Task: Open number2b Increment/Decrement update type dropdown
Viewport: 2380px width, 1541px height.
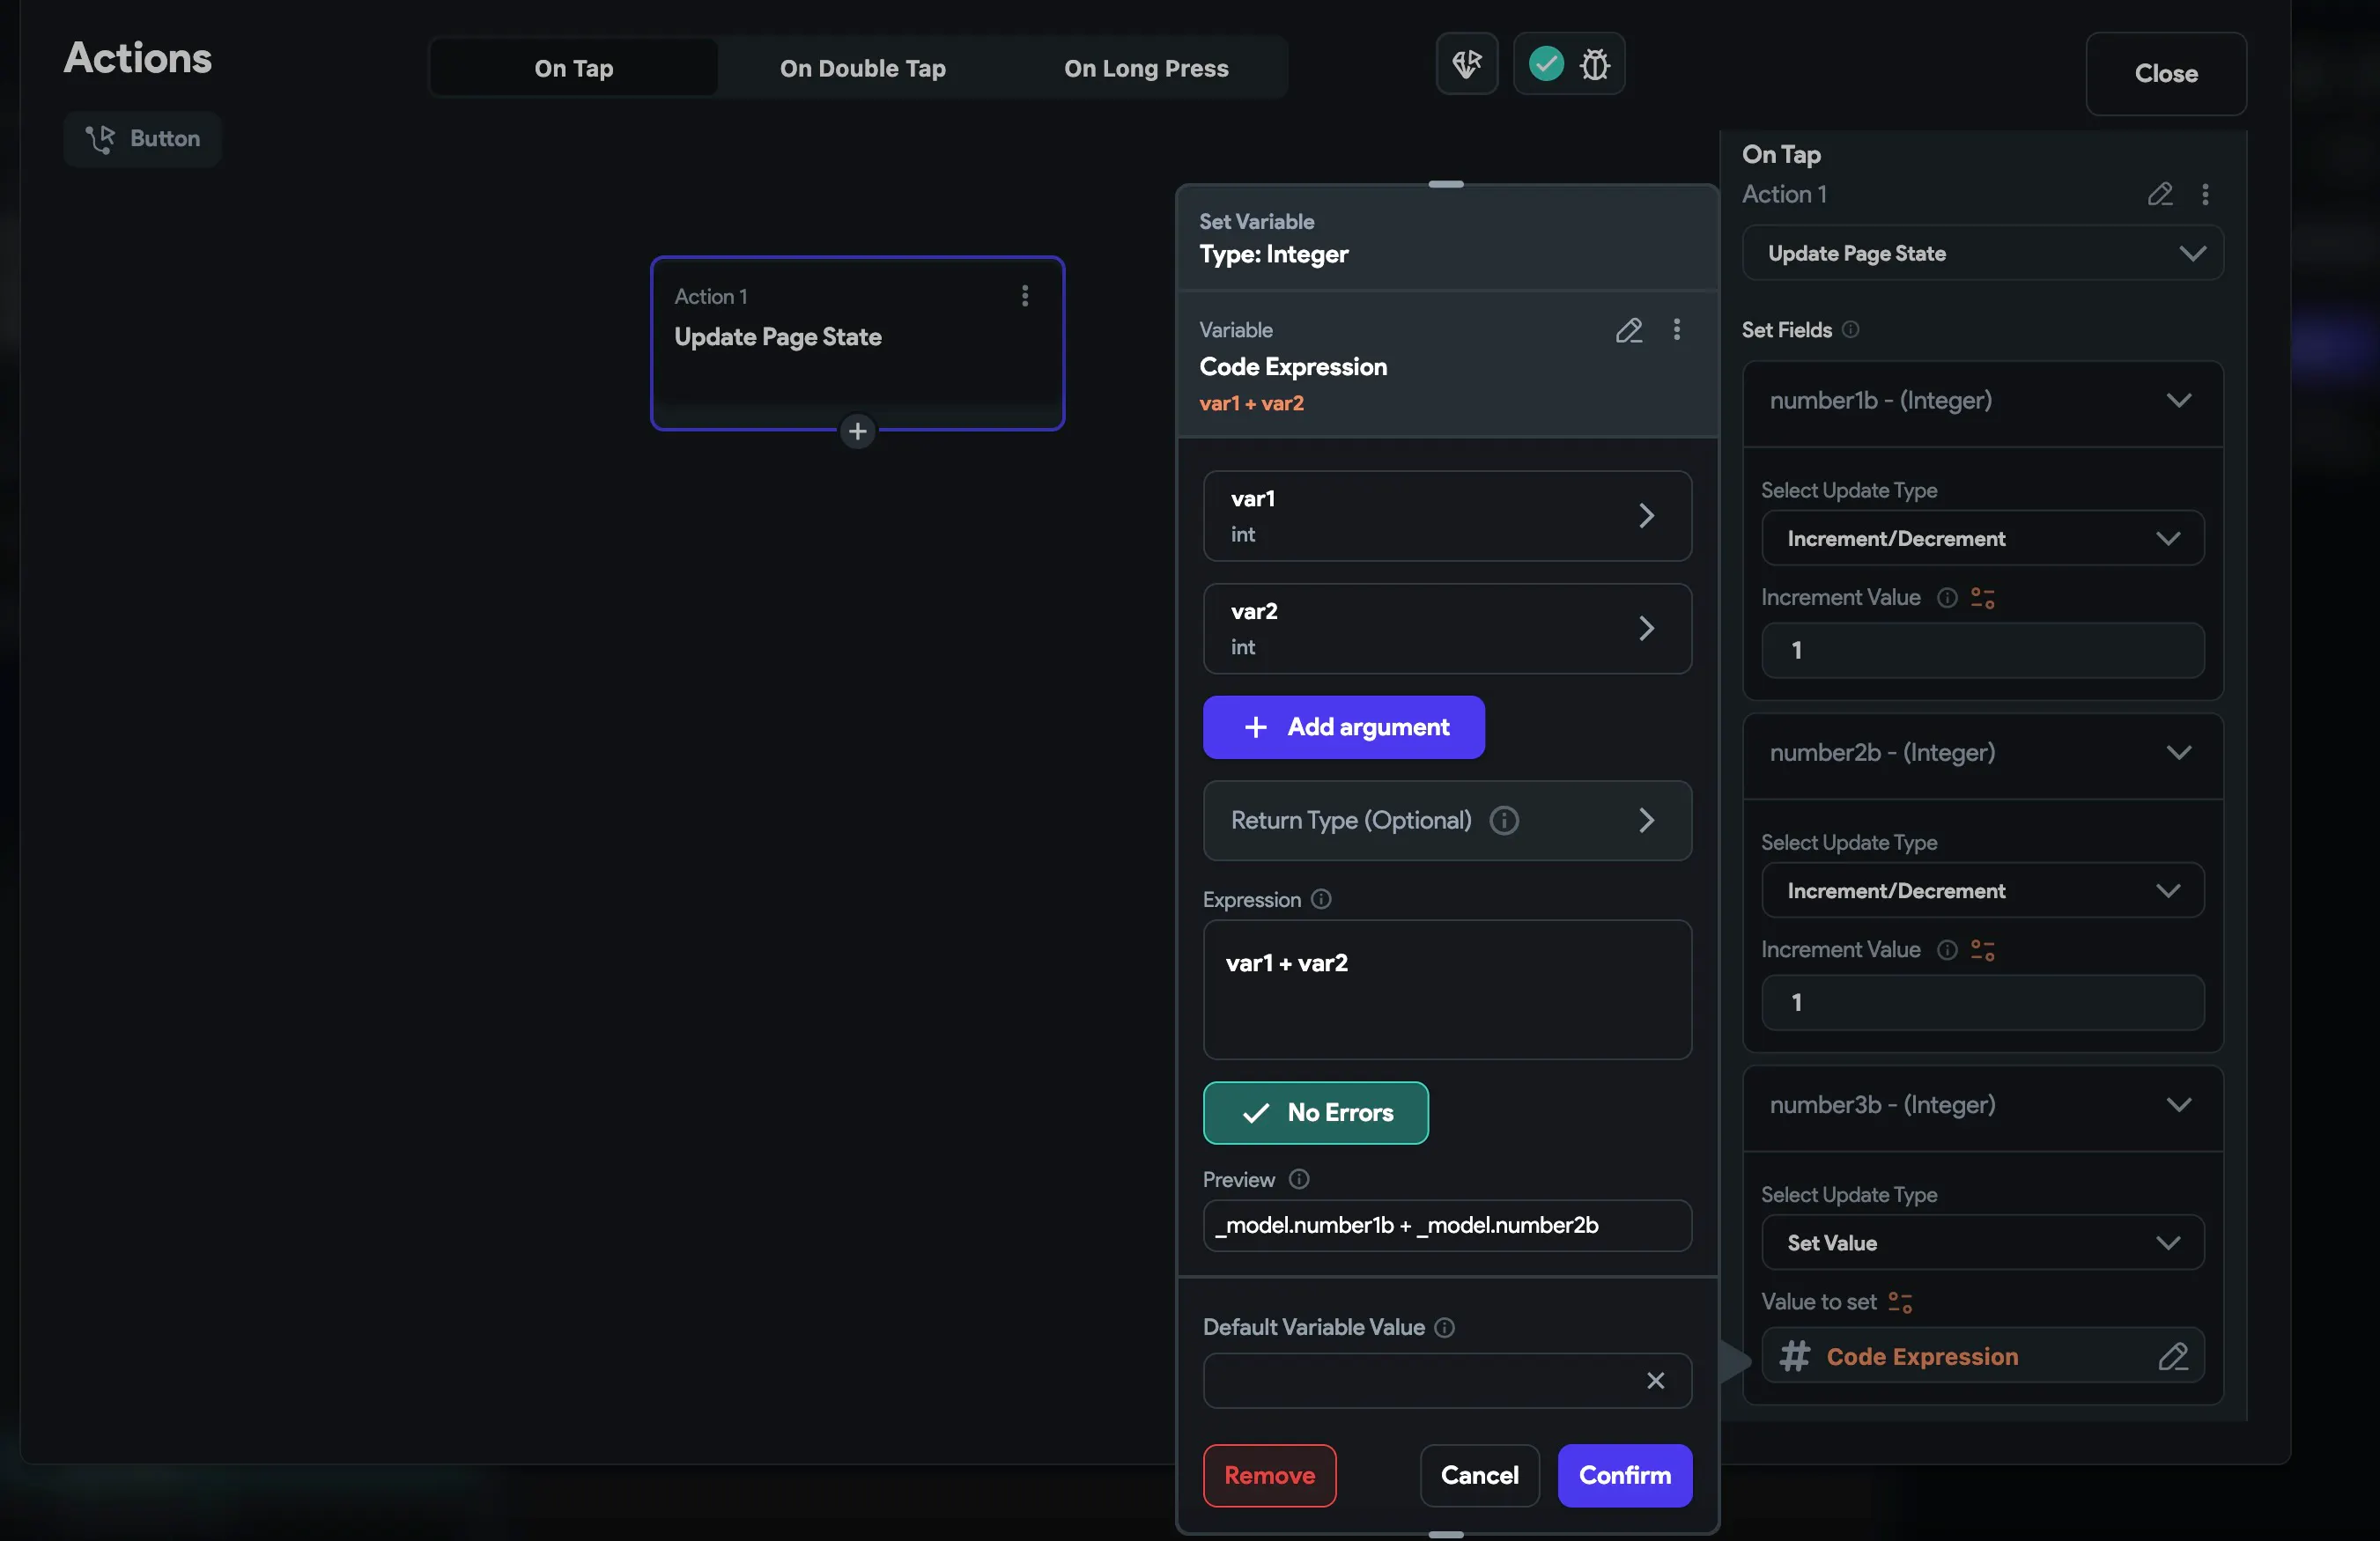Action: click(1982, 890)
